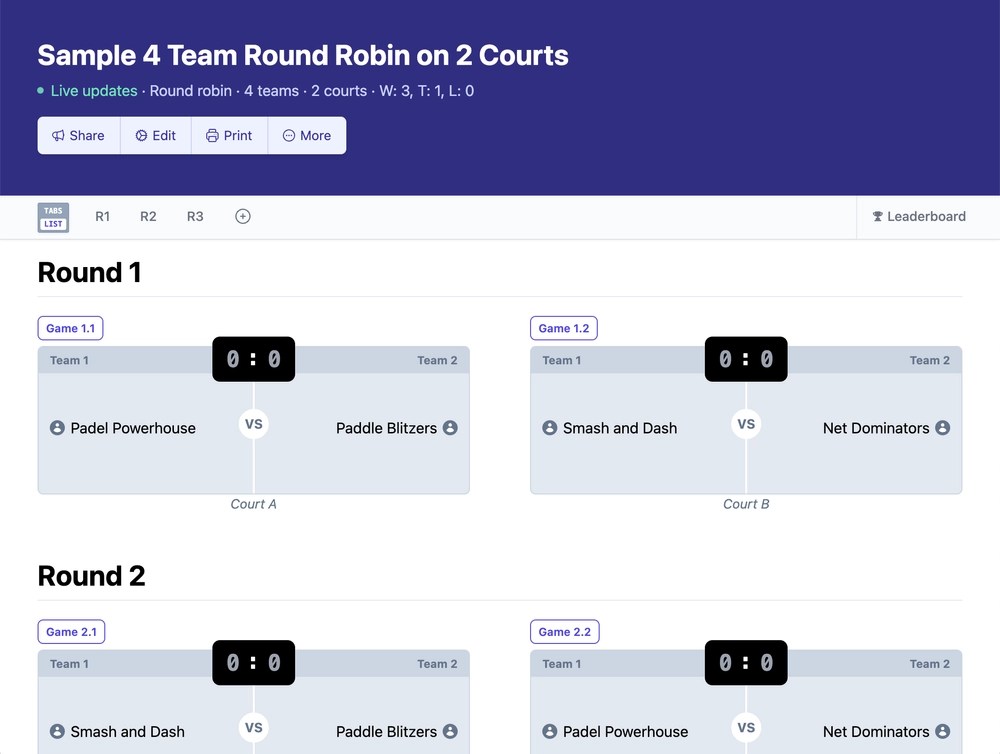Click the Game 1.1 label badge
Viewport: 1000px width, 754px height.
(x=70, y=329)
